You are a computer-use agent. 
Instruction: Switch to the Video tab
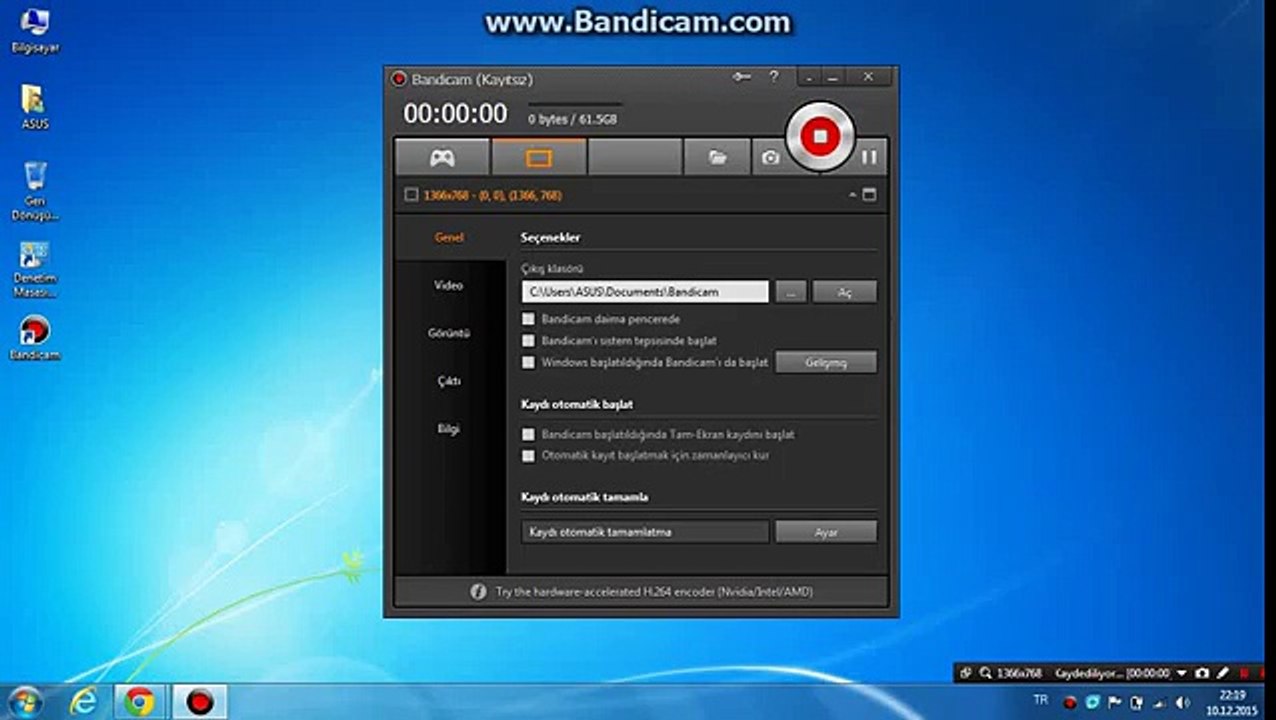click(449, 285)
